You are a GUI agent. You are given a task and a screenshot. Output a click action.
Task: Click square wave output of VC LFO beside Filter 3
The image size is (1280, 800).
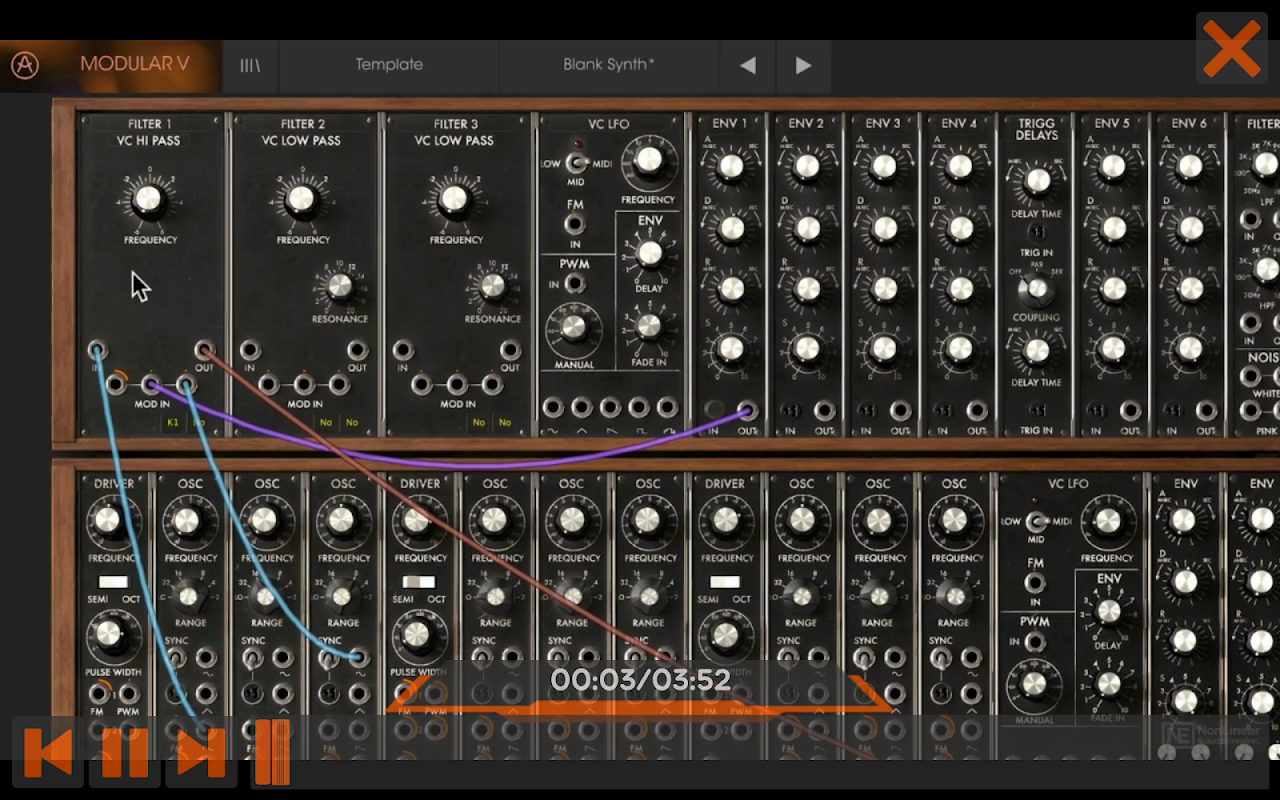(x=639, y=408)
